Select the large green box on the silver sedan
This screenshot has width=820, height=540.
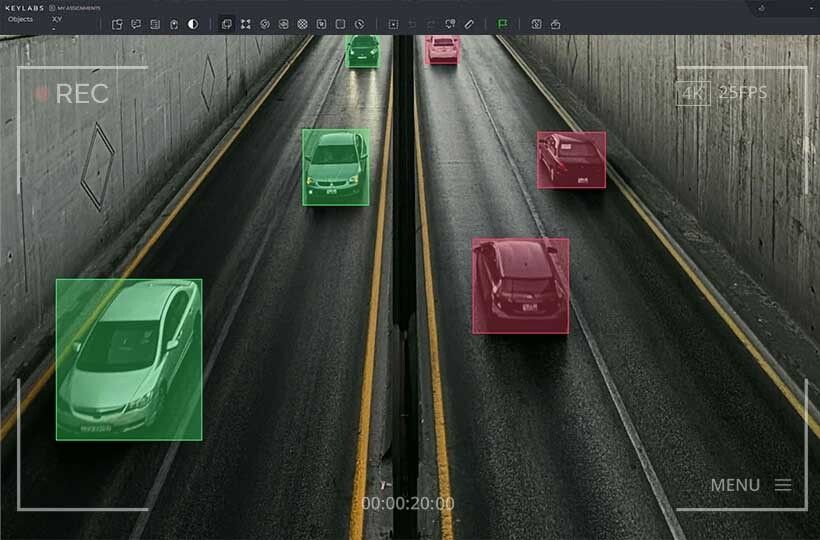[x=129, y=360]
